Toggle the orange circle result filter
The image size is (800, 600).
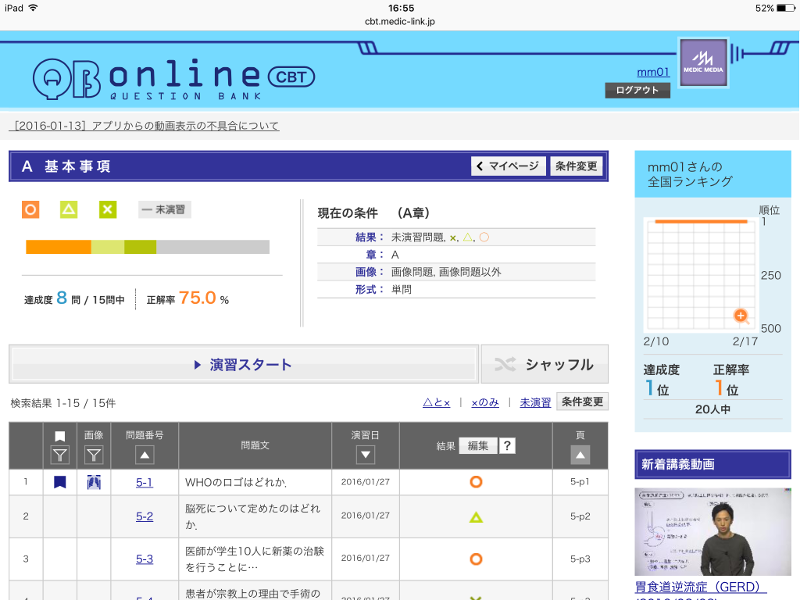point(31,209)
